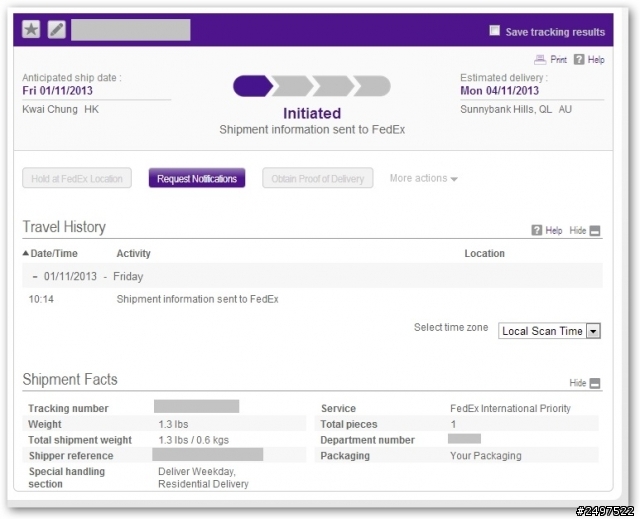Click the last progress step segment

[371, 86]
